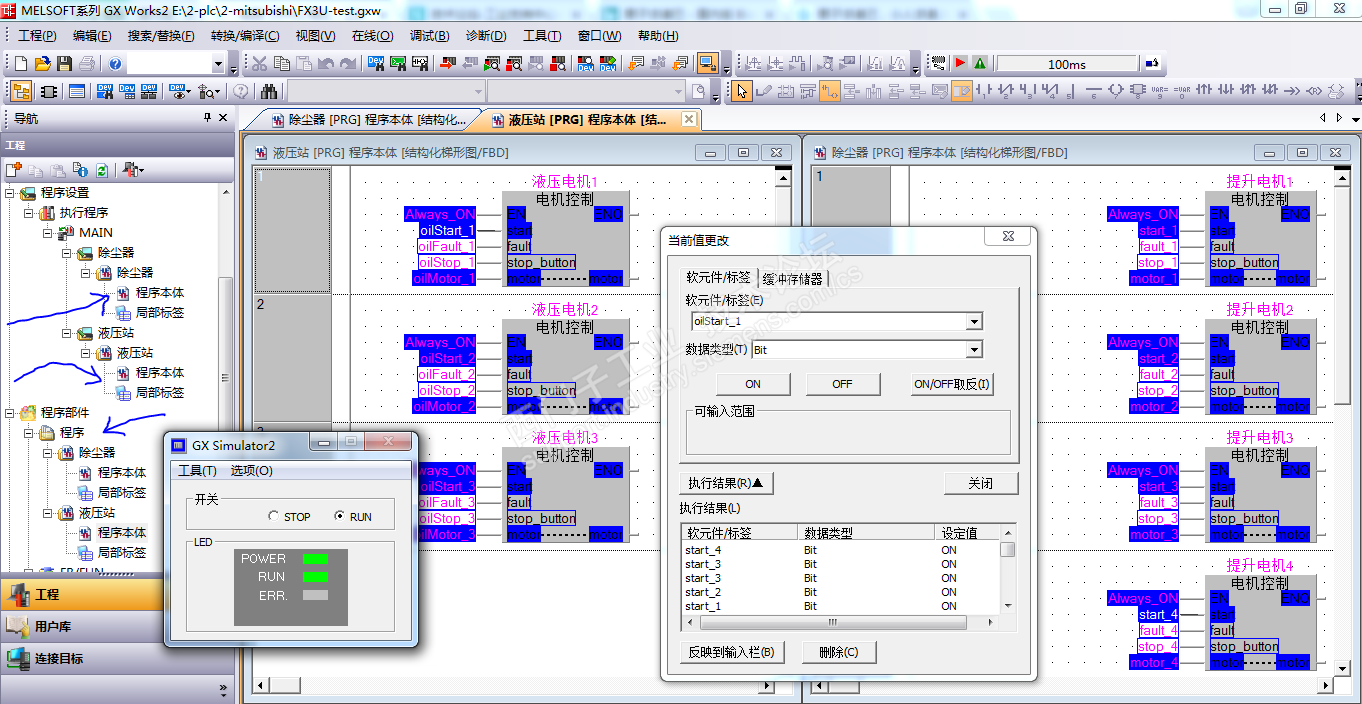Collapse the 程序设置 tree node
1362x704 pixels.
tap(11, 193)
